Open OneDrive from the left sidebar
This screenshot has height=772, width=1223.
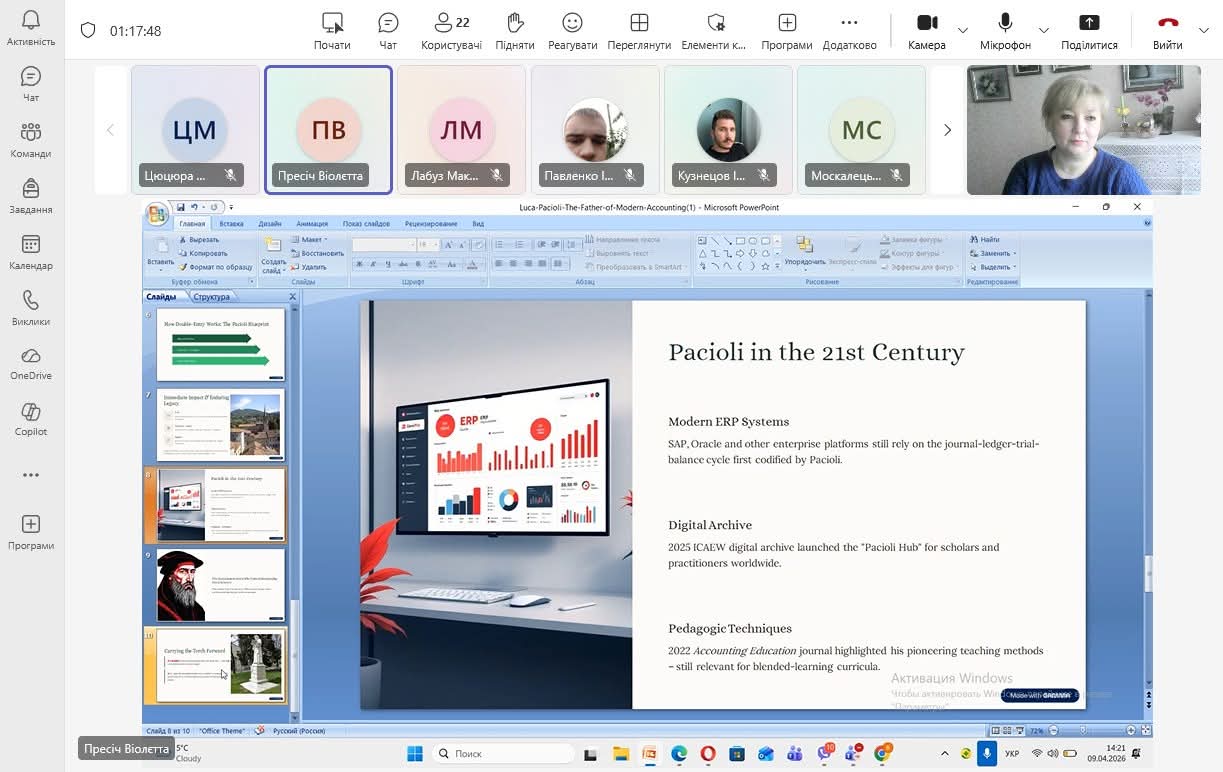pyautogui.click(x=31, y=363)
